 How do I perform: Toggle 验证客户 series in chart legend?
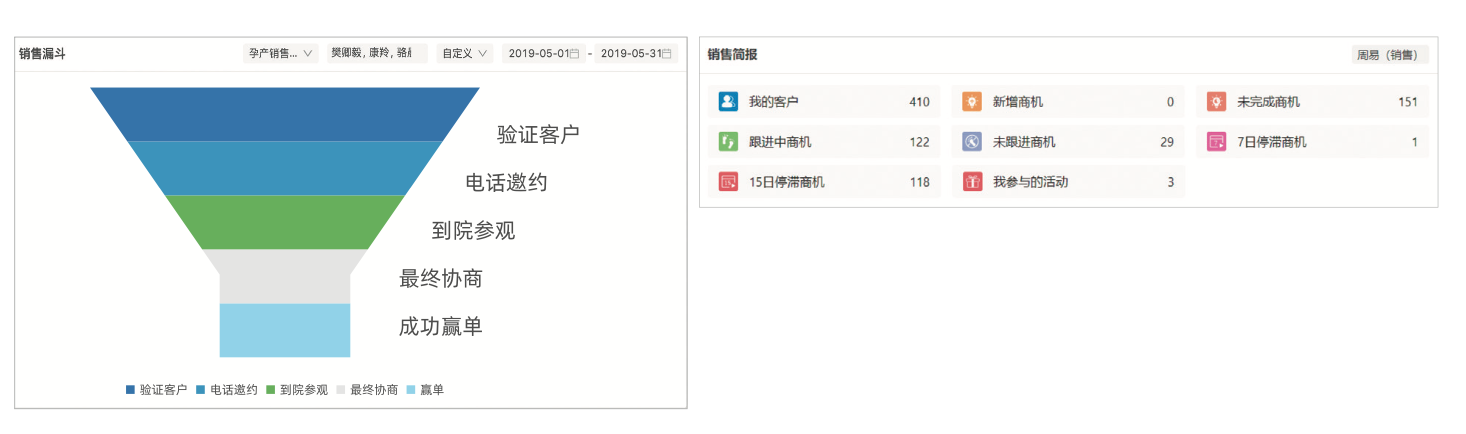[157, 390]
